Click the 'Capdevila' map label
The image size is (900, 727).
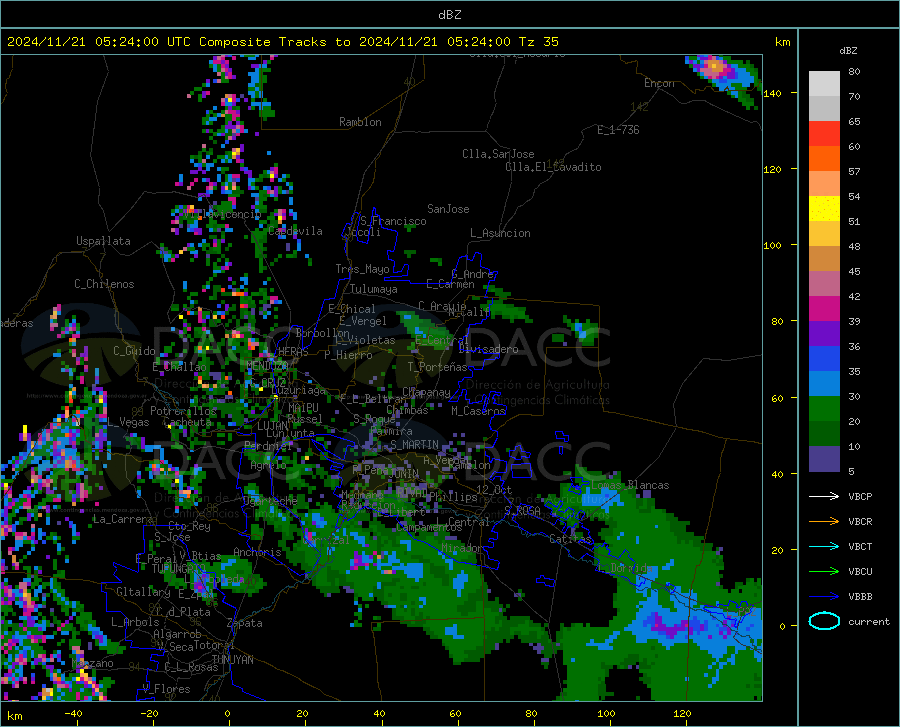[295, 231]
